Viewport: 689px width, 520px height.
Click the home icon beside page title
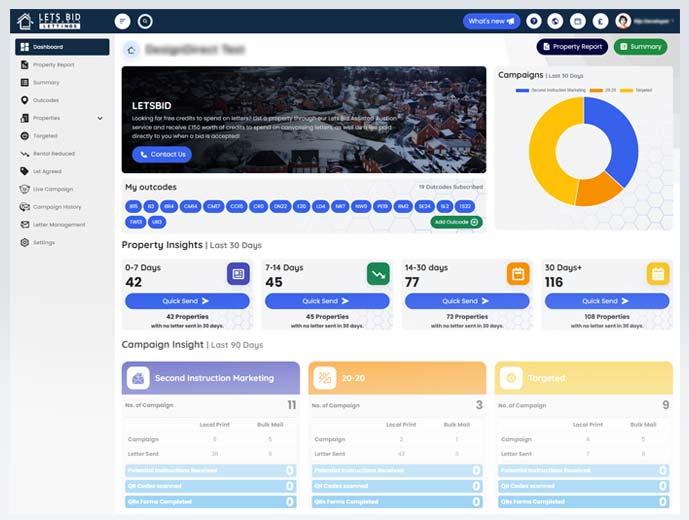click(131, 50)
